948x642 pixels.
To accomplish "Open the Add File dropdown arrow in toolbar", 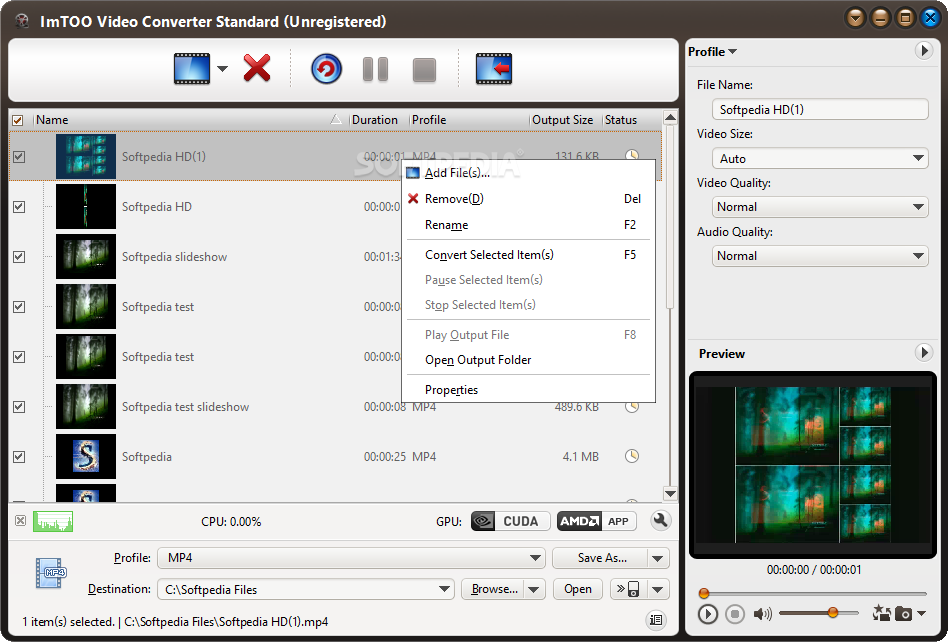I will tap(222, 69).
